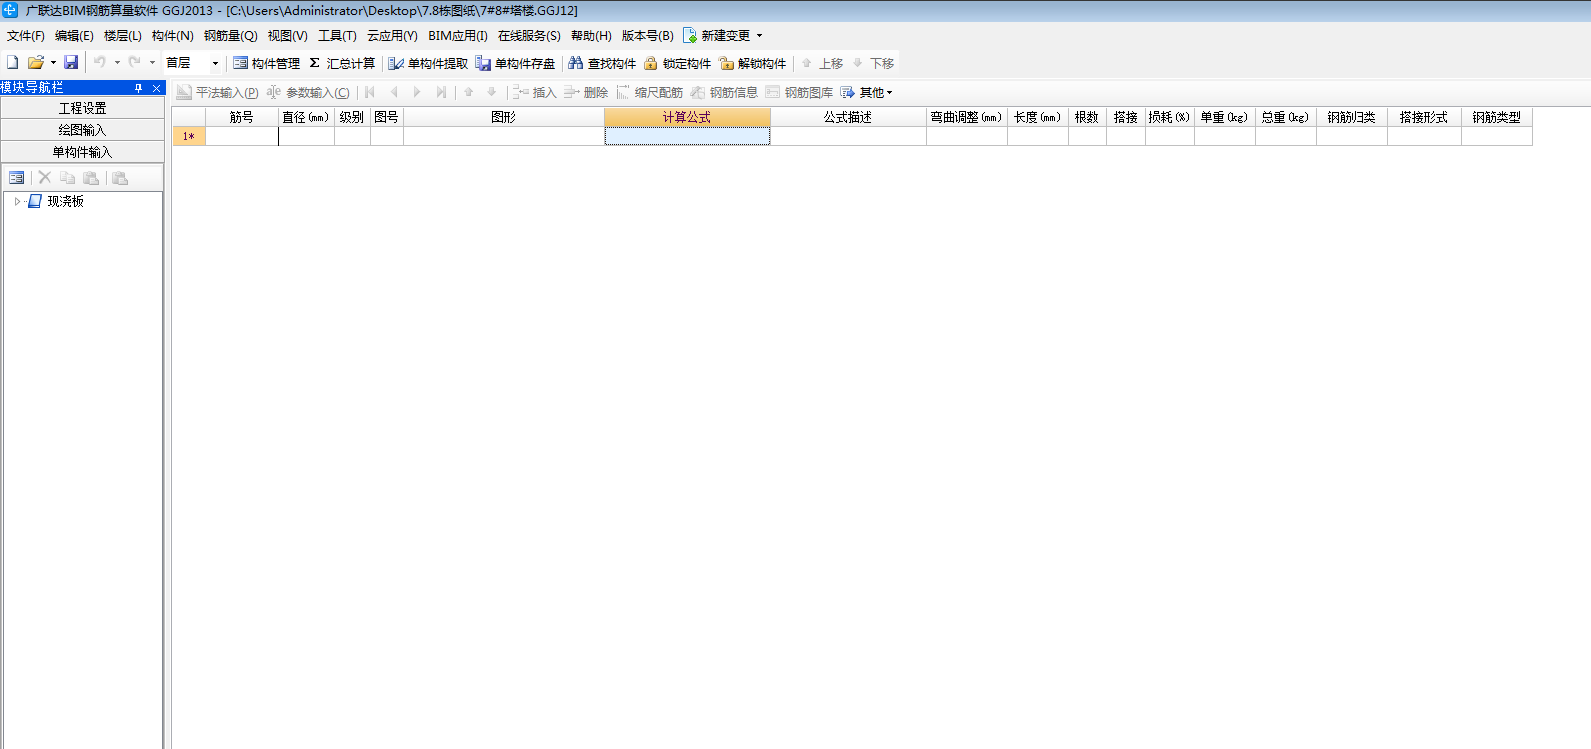The image size is (1591, 749).
Task: Open the 视图(V) menu
Action: [288, 35]
